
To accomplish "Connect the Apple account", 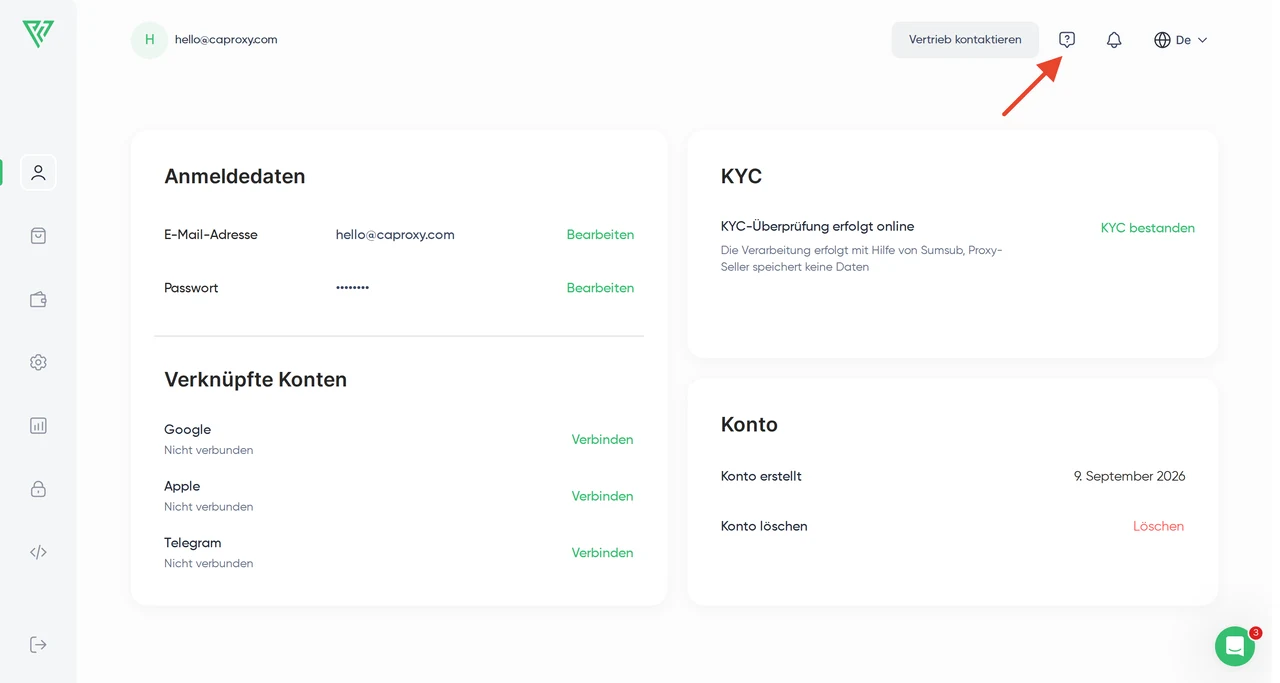I will pyautogui.click(x=602, y=496).
